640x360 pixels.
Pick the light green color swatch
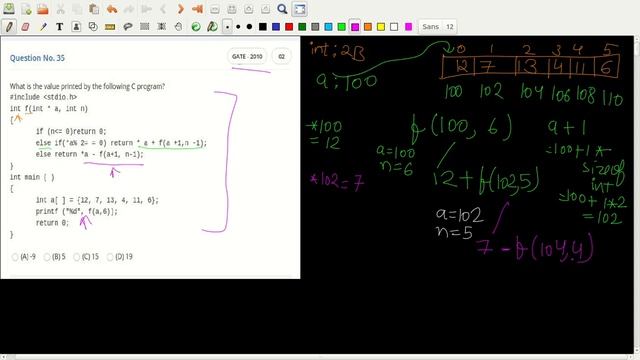(342, 27)
